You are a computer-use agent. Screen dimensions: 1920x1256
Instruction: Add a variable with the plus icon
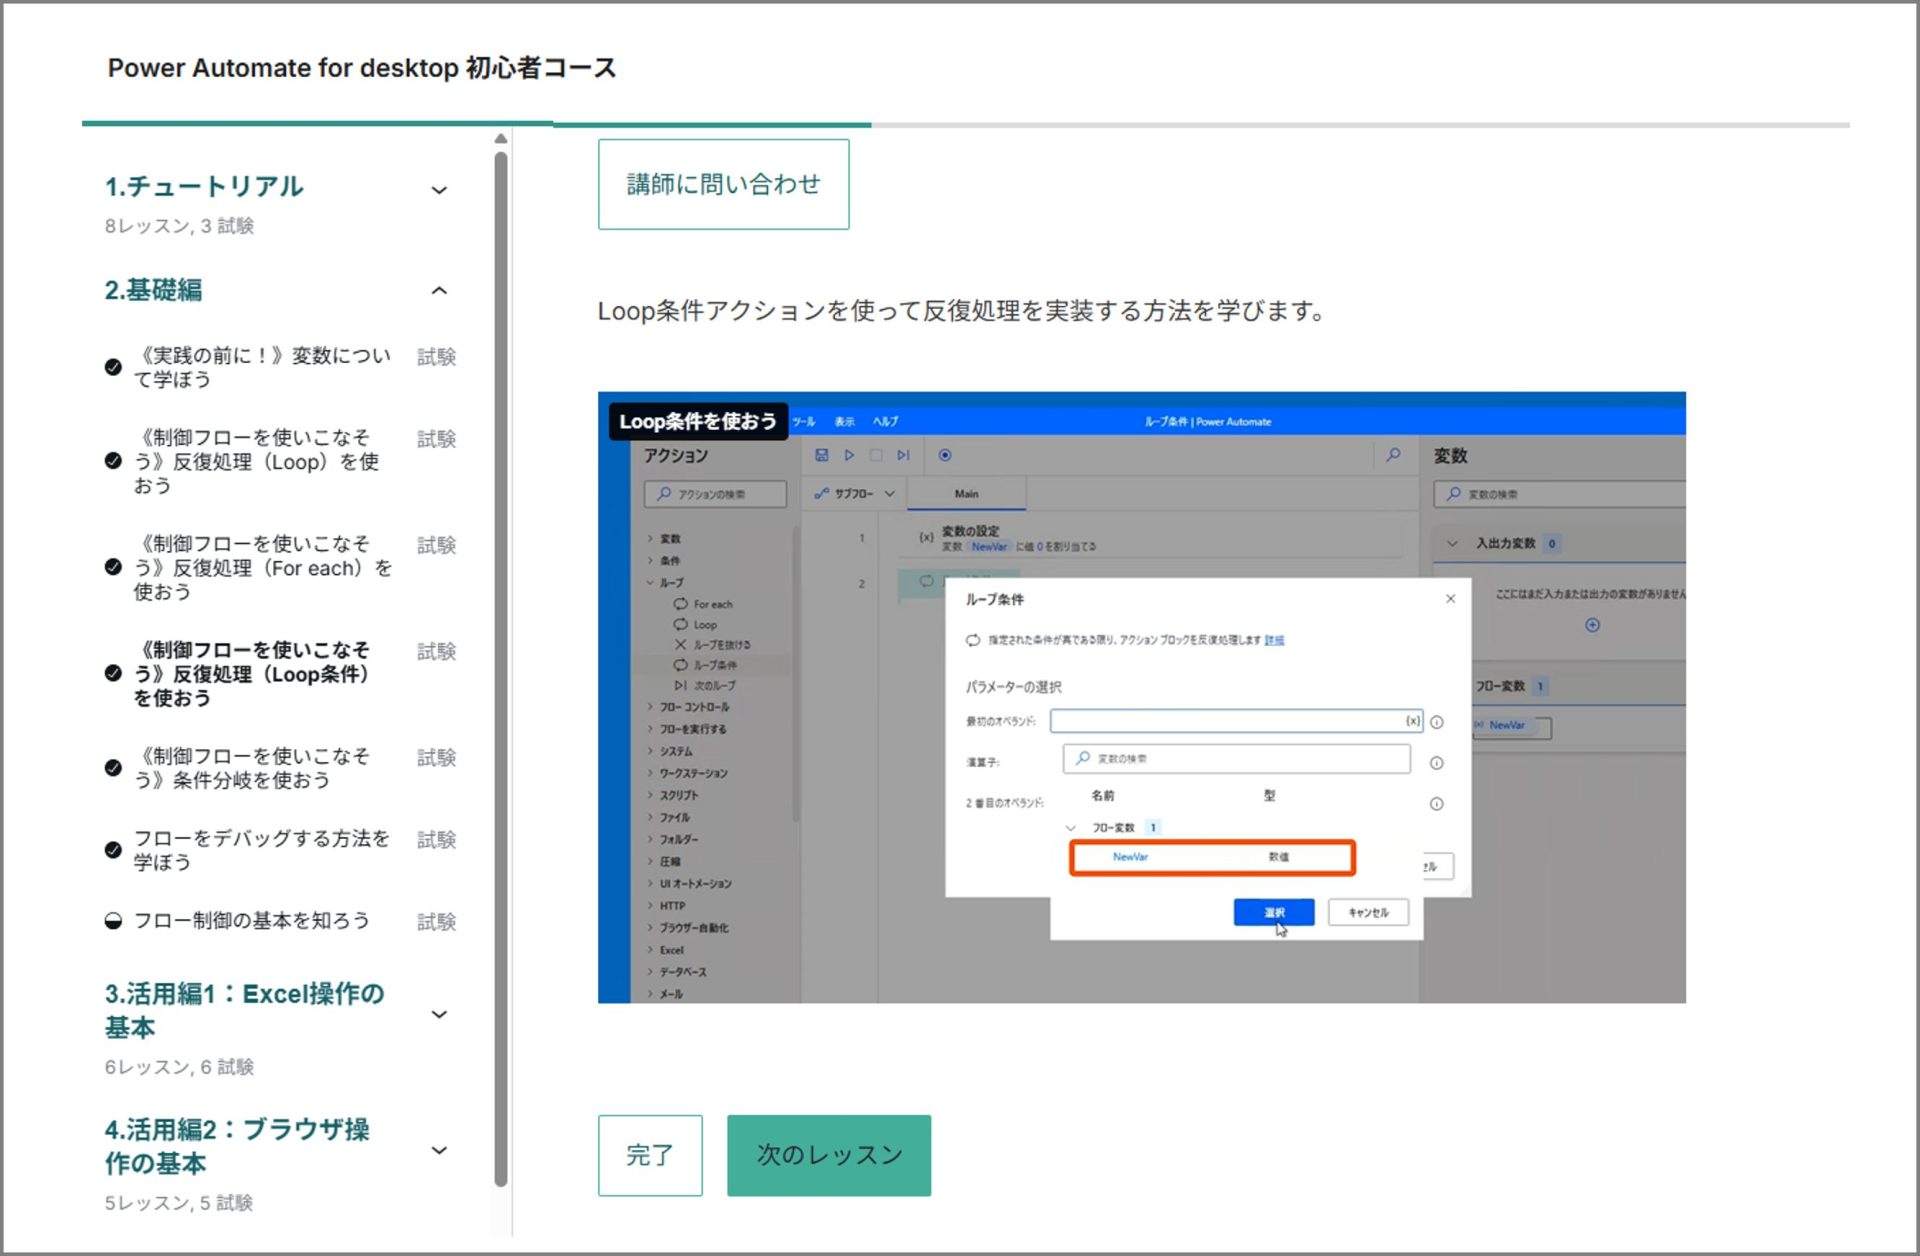tap(1593, 625)
